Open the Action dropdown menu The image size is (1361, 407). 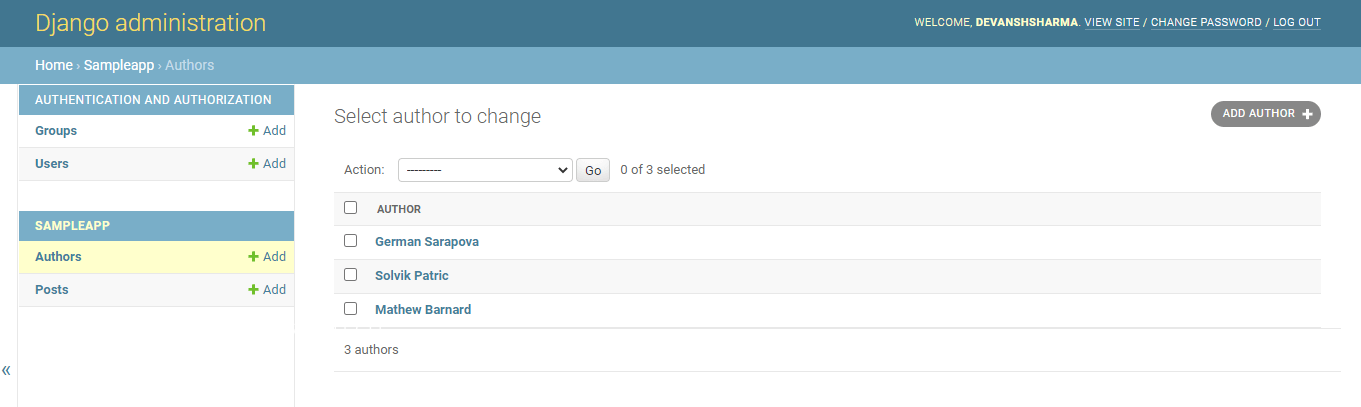click(485, 170)
